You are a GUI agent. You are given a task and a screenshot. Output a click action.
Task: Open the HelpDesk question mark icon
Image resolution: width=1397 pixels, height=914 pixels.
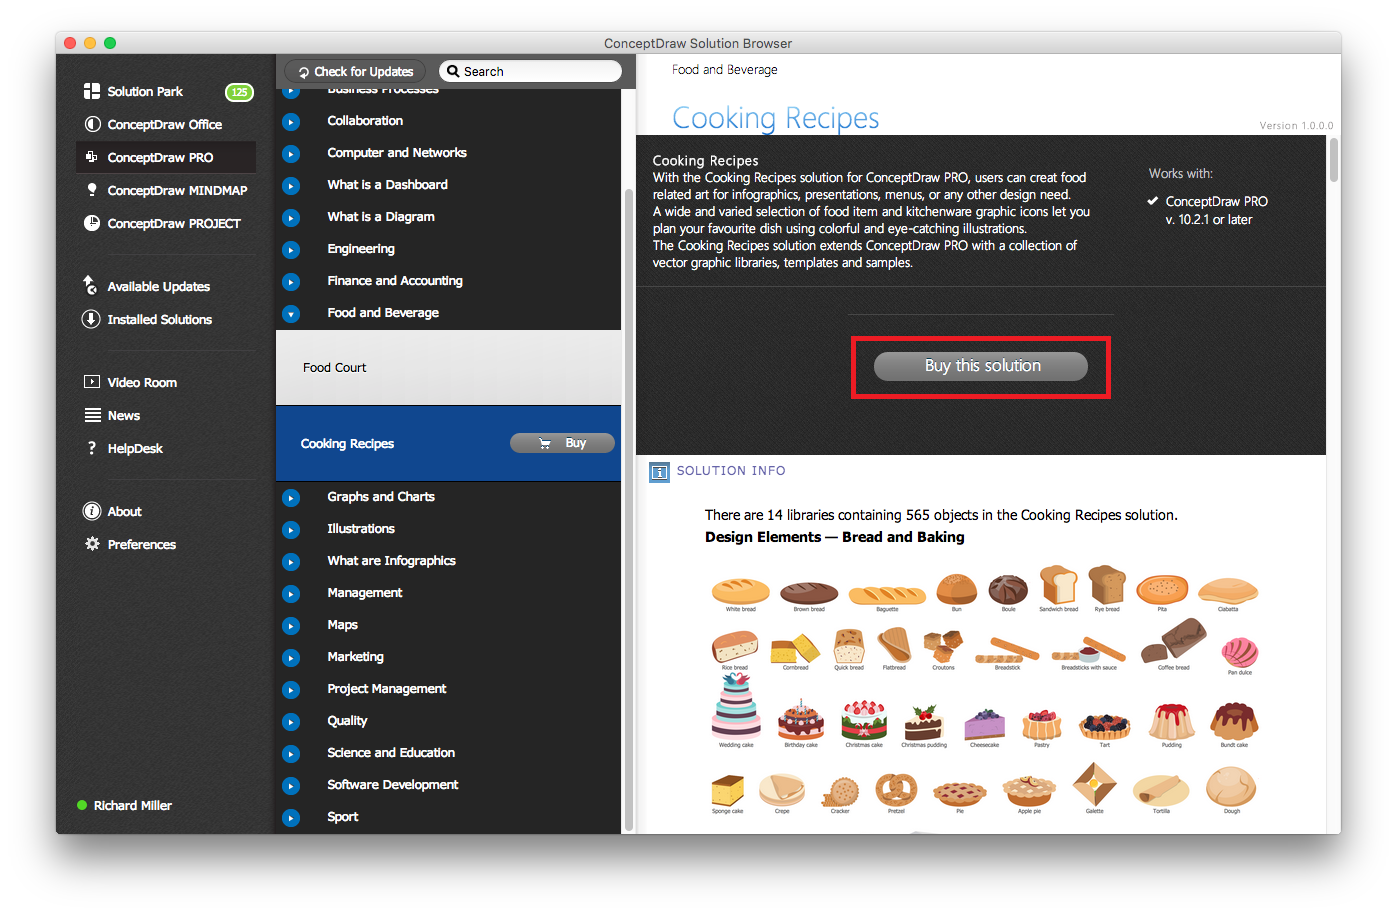click(92, 448)
